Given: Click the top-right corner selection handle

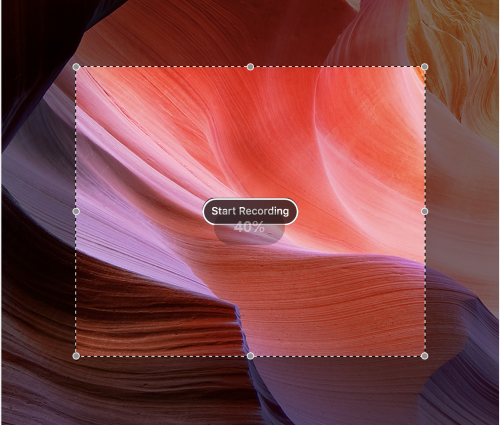Looking at the screenshot, I should click(x=424, y=67).
